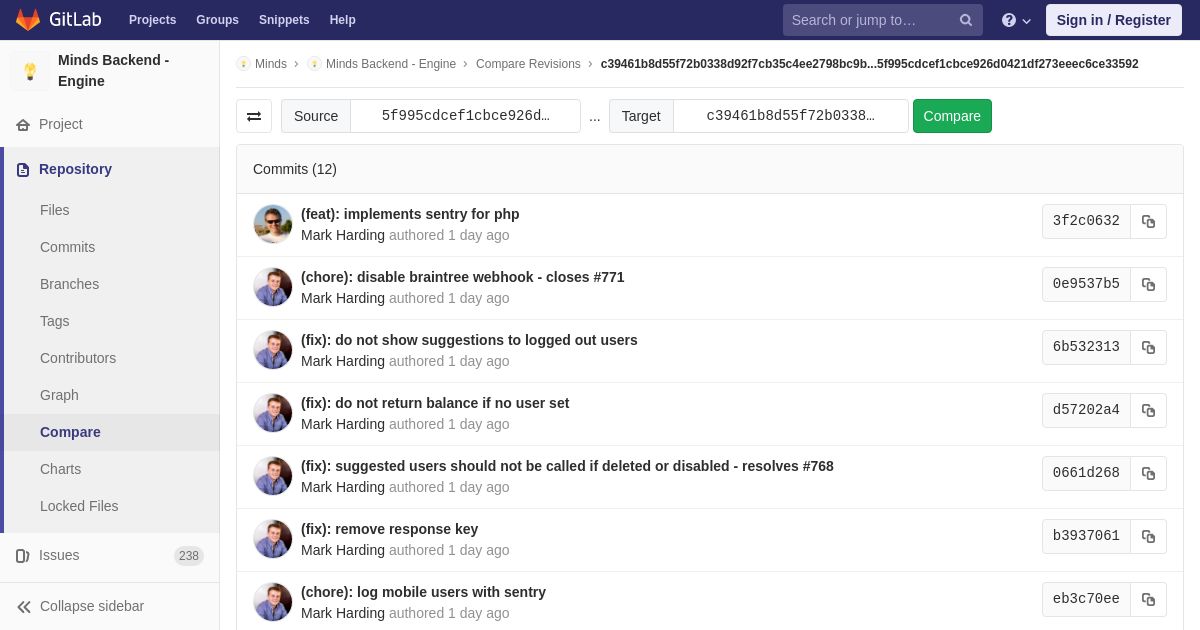Click Mark Harding avatar on first commit

pyautogui.click(x=273, y=224)
